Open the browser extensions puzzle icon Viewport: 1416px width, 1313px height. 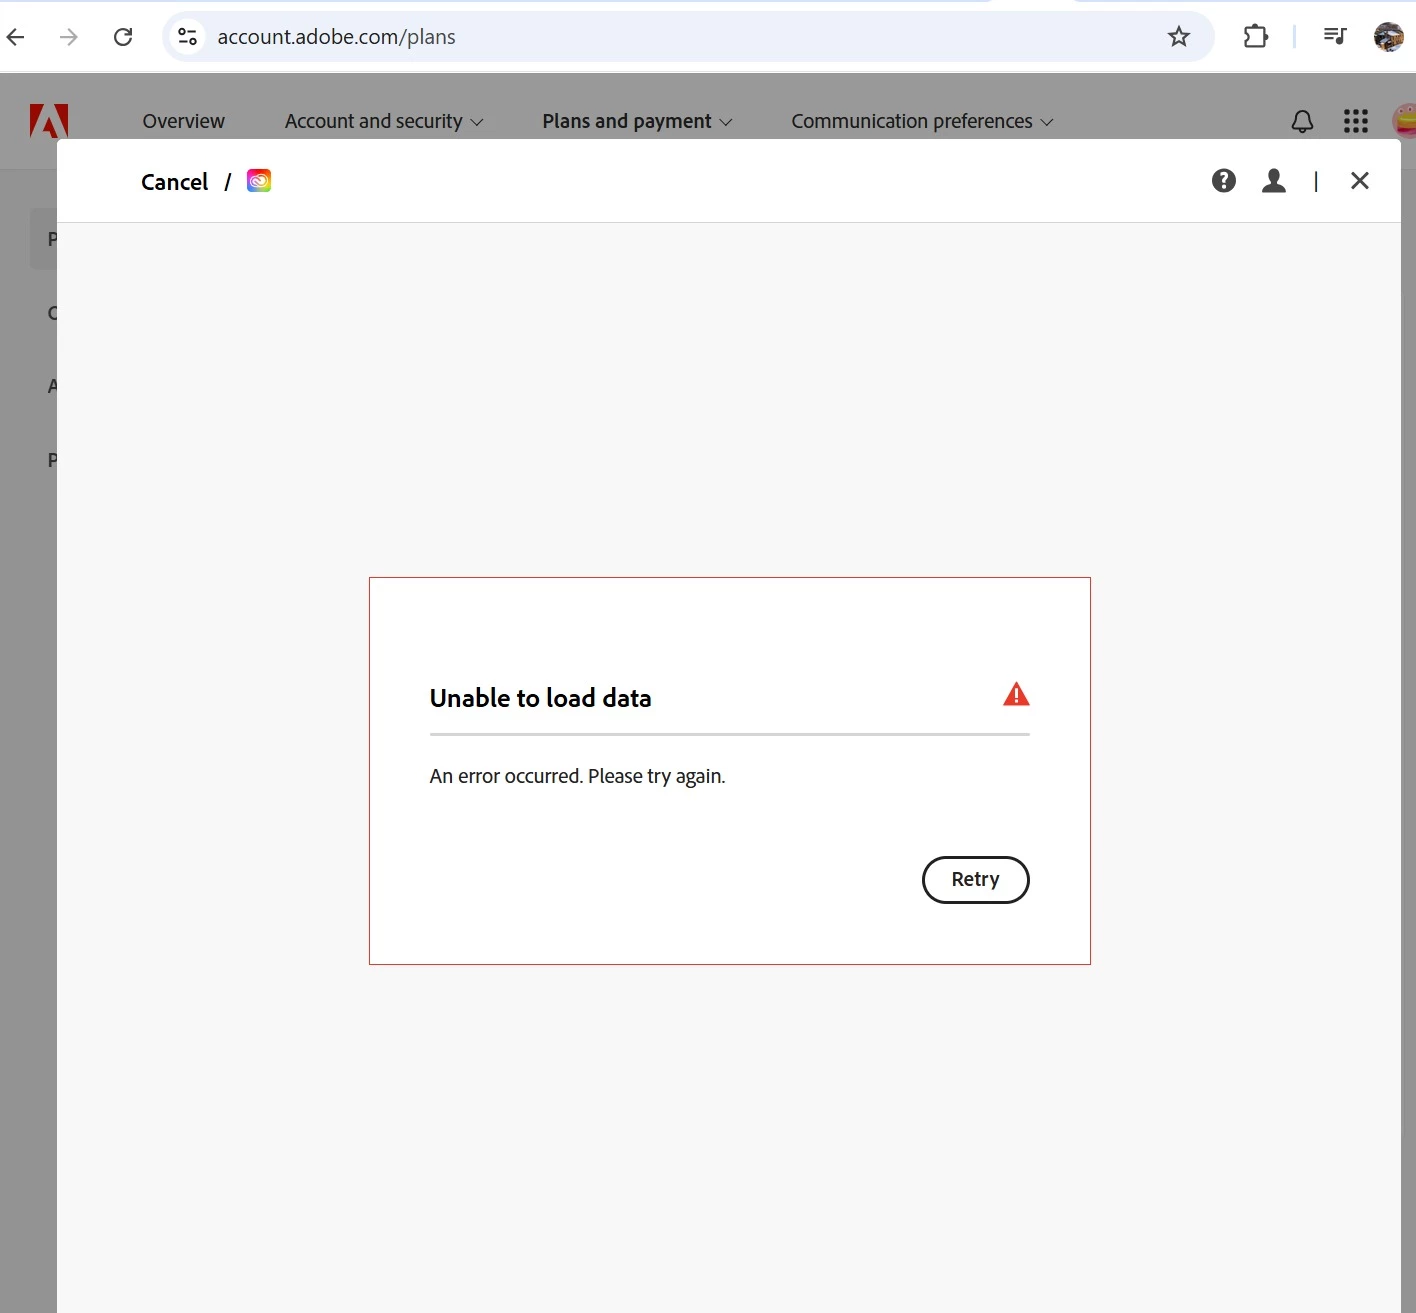tap(1256, 37)
